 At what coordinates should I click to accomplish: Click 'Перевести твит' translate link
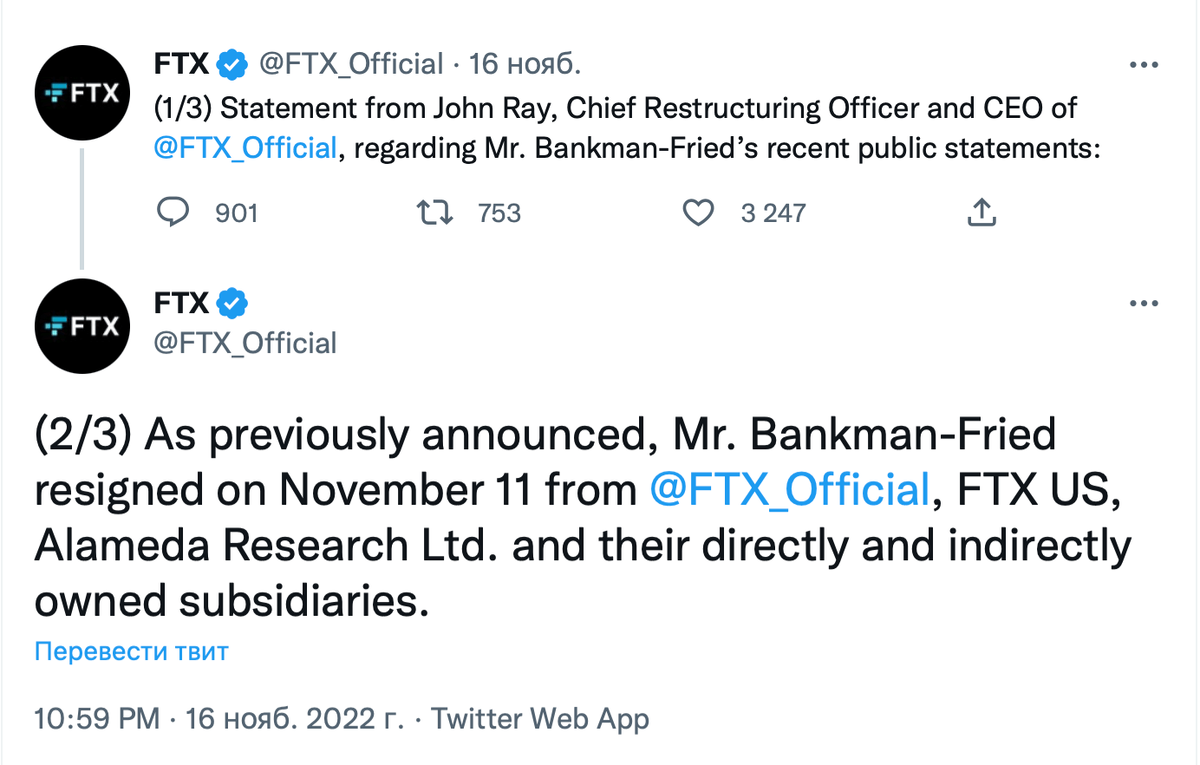click(131, 652)
